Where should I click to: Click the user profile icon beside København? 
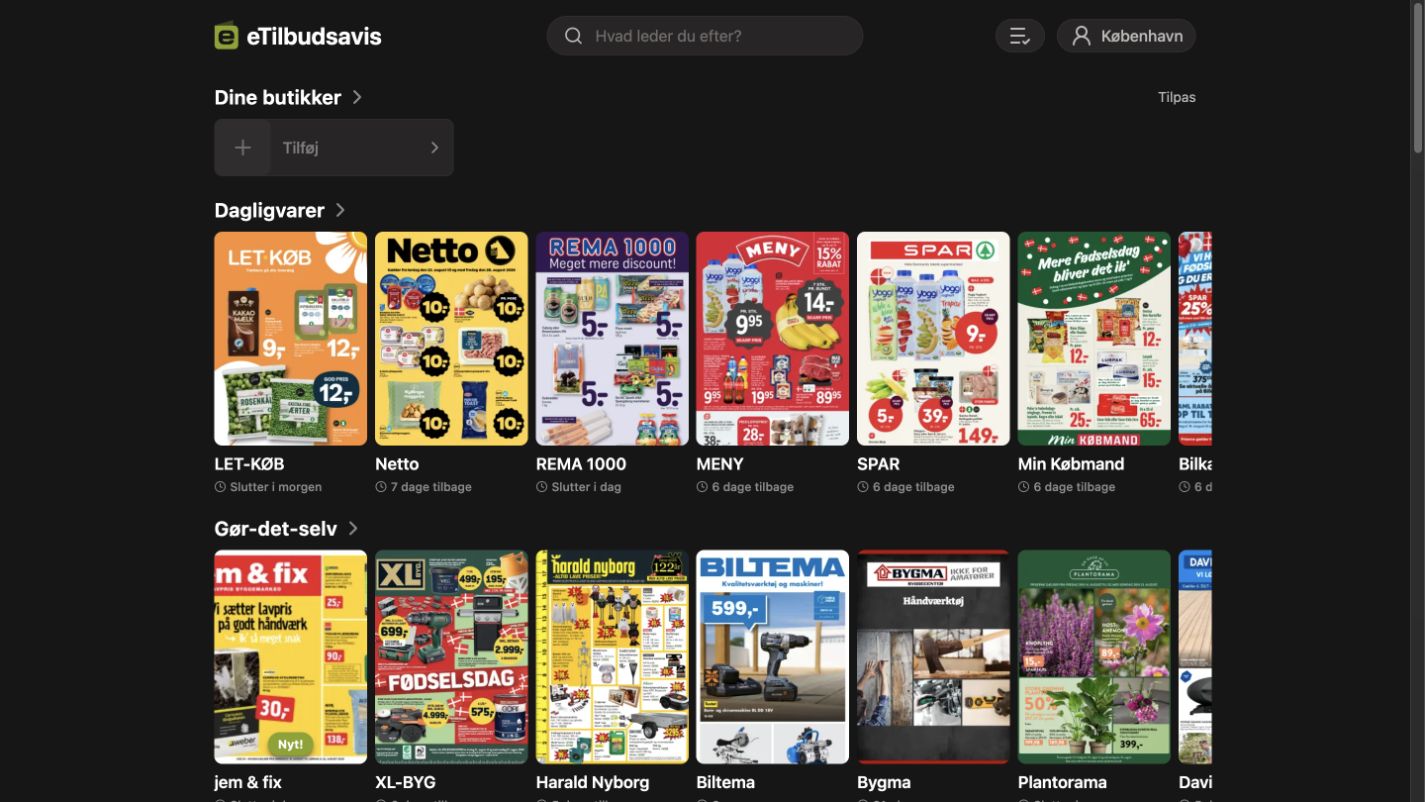tap(1081, 36)
